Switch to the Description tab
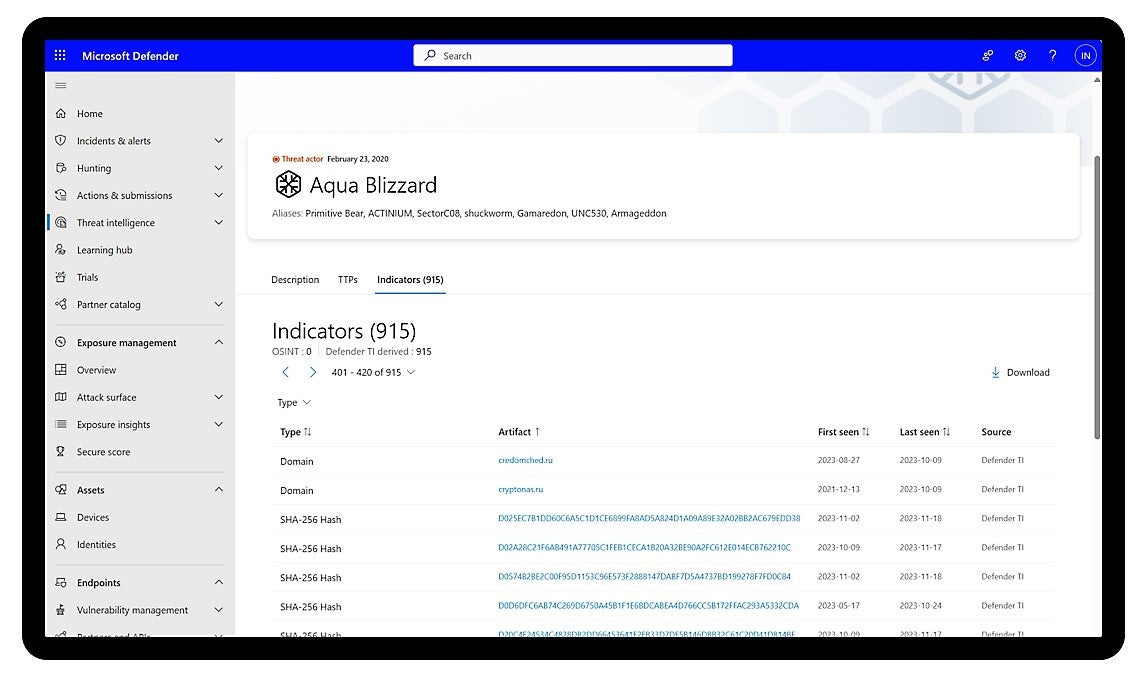 click(x=295, y=280)
